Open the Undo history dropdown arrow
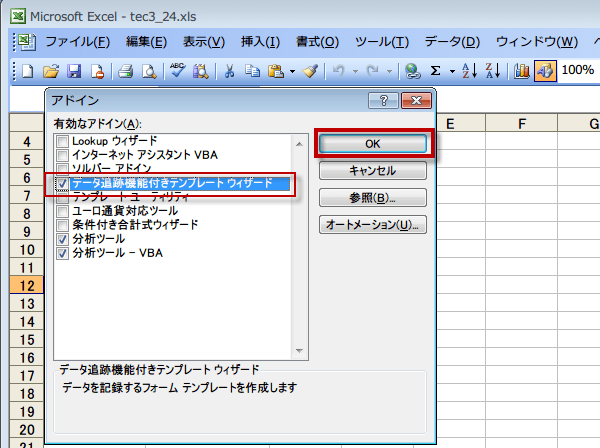The image size is (600, 448). 355,72
